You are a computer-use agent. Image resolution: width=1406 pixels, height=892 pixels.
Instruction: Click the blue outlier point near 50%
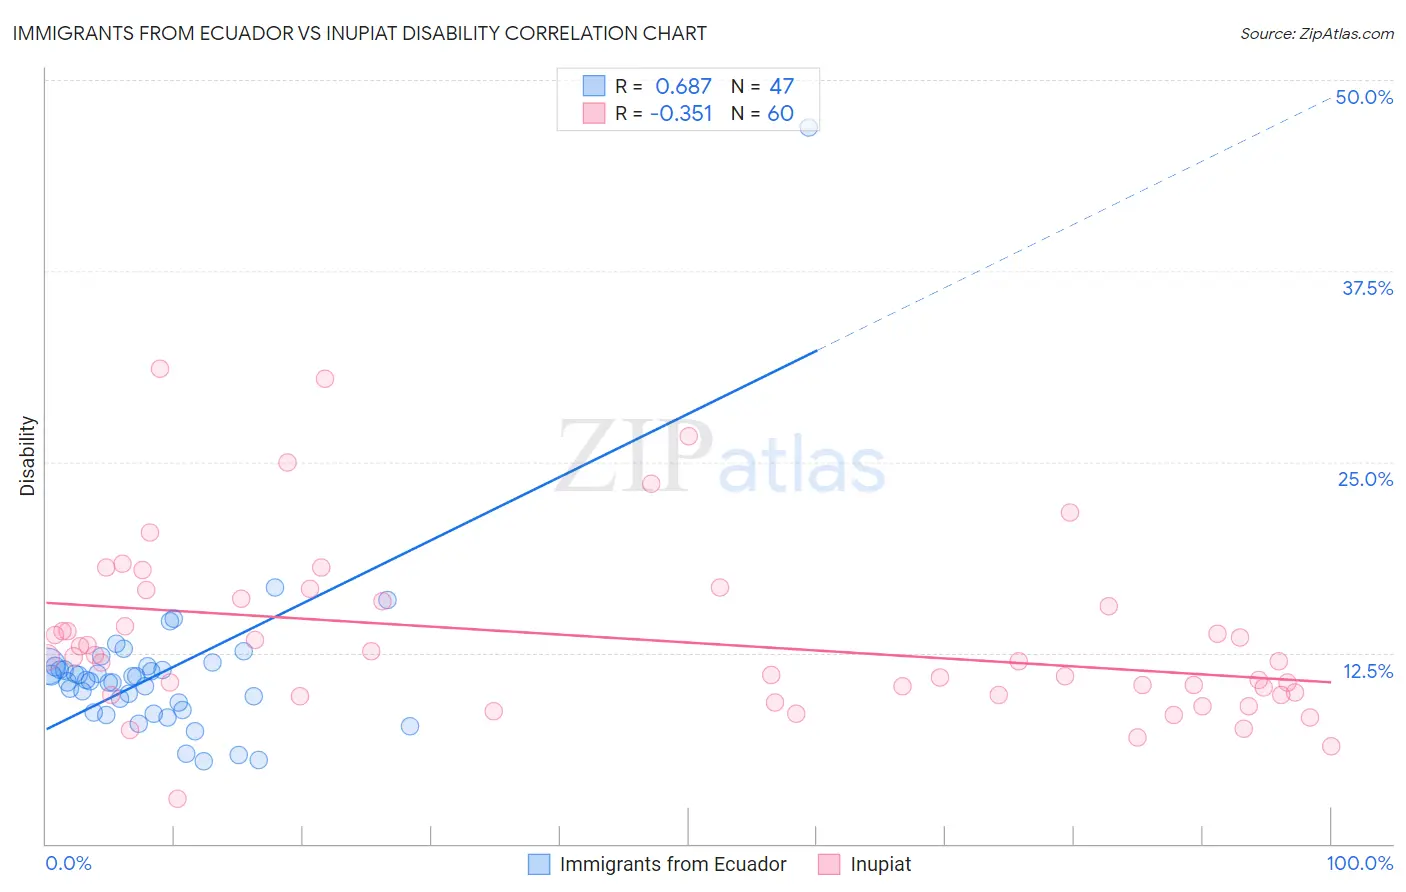coord(809,127)
